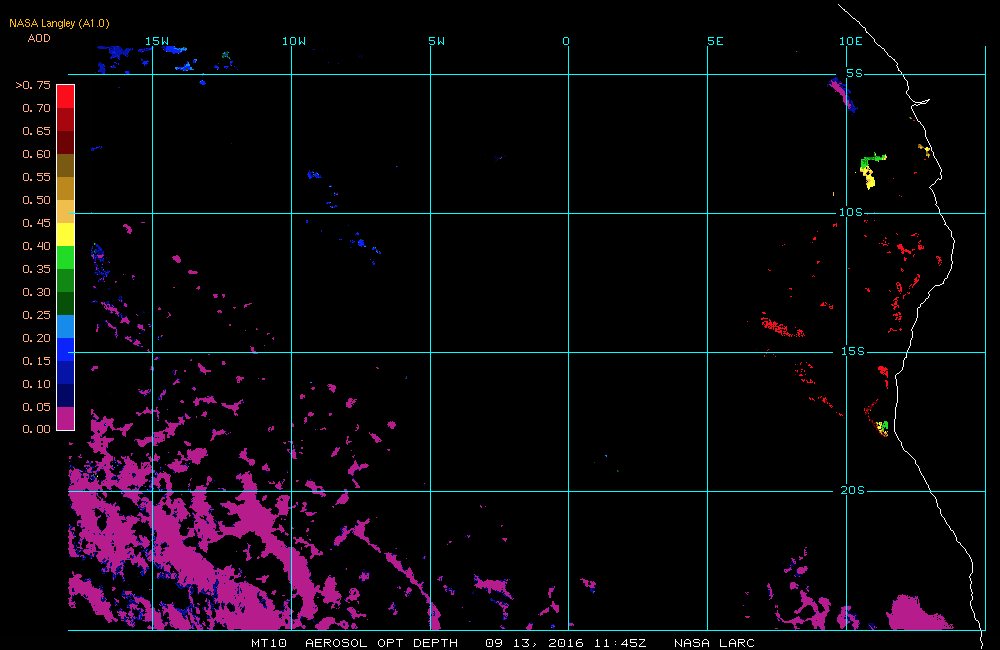Click the brown 0.55–0.60 legend swatch
This screenshot has height=650, width=1000.
[x=66, y=165]
